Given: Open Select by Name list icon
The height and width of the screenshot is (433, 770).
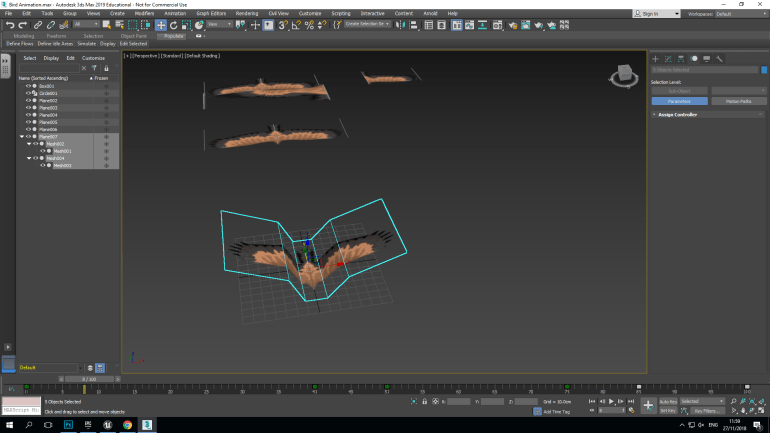Looking at the screenshot, I should [119, 25].
